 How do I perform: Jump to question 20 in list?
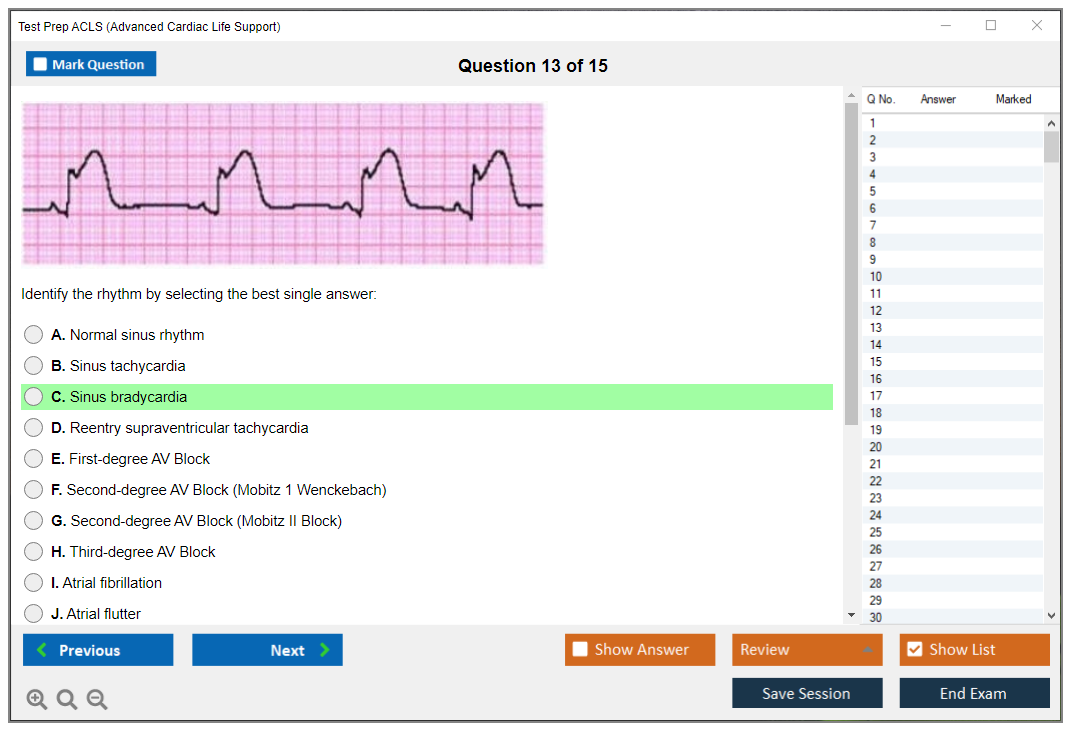[876, 447]
